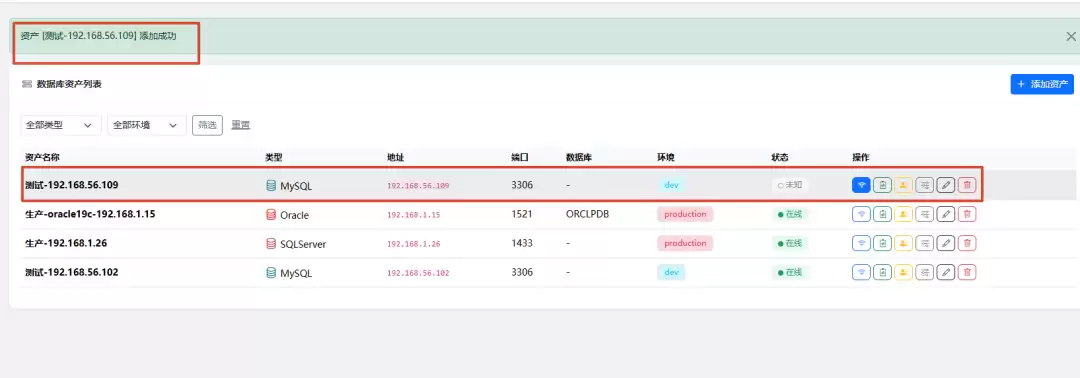Screen dimensions: 1080x378
Task: Select asset name 测试-192.168.56.102
Action: click(x=72, y=272)
